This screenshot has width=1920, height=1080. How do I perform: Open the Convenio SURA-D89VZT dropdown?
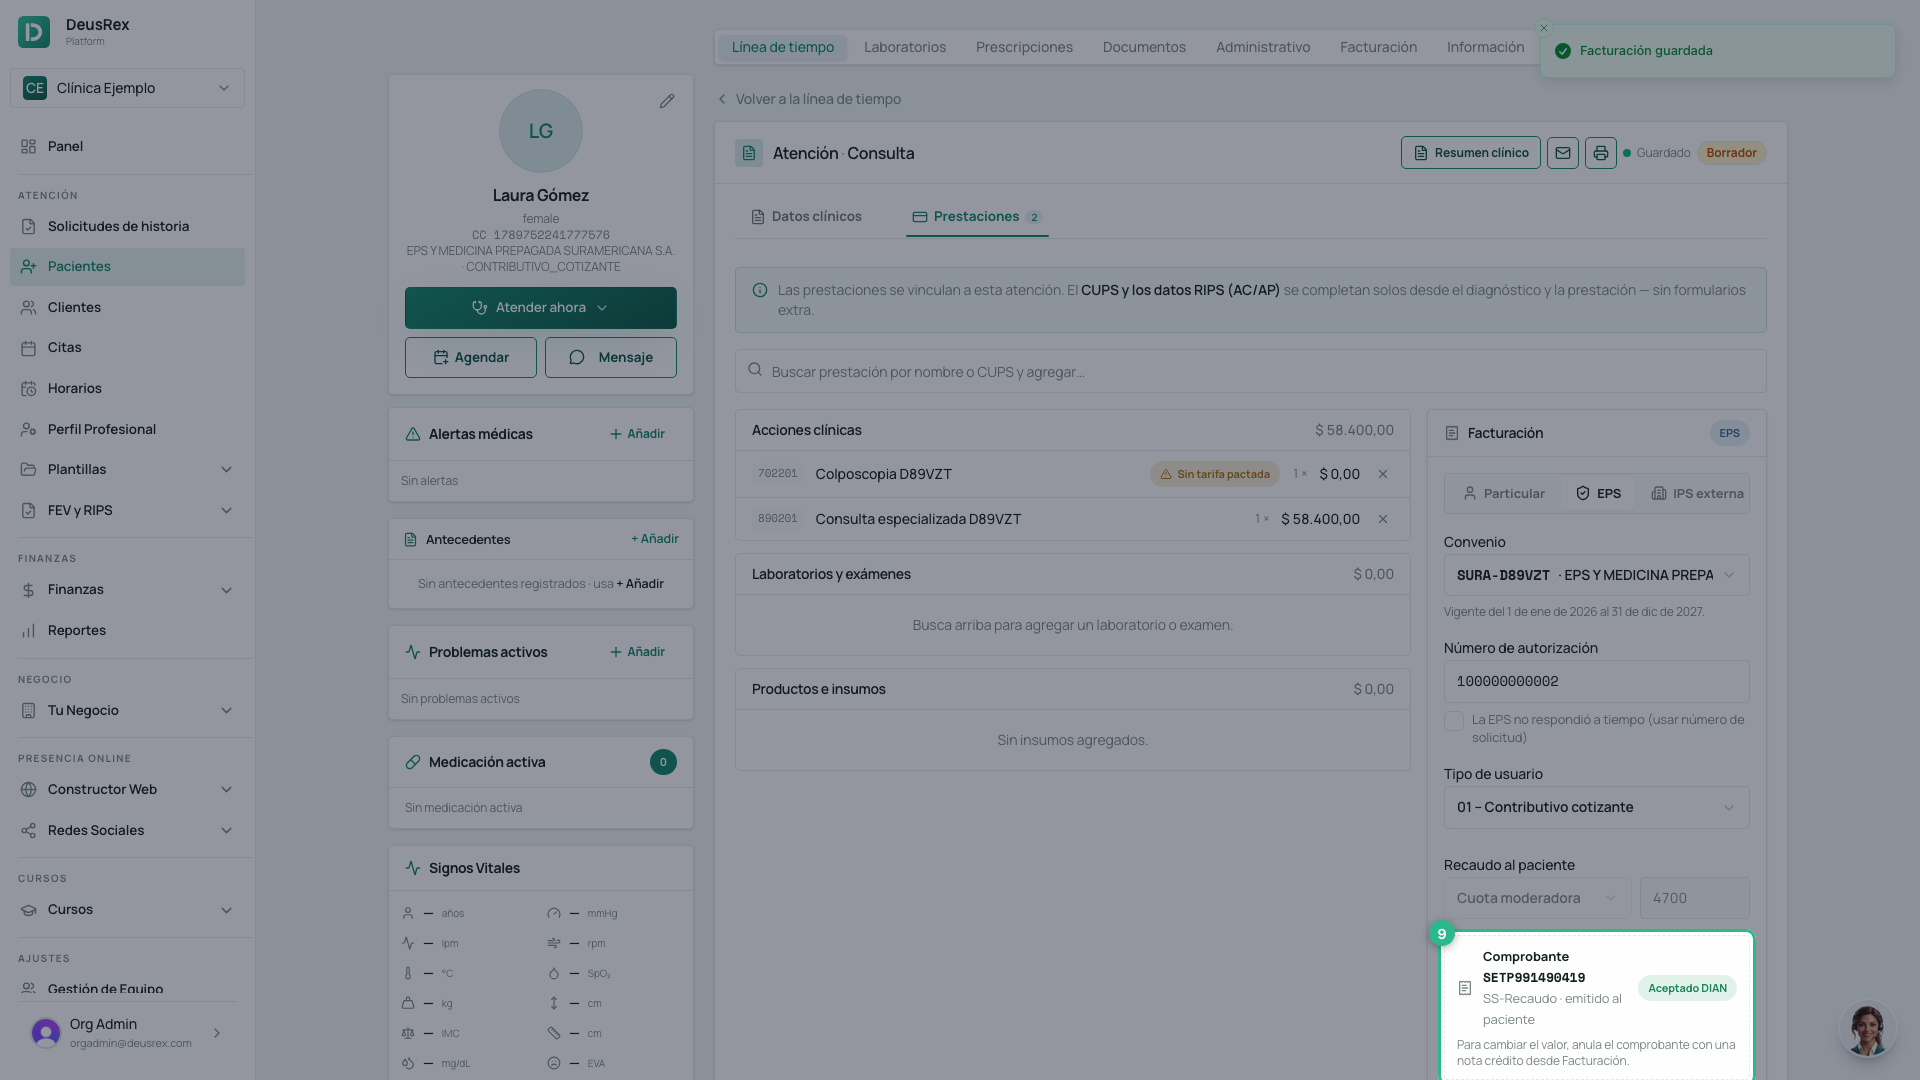[1596, 575]
